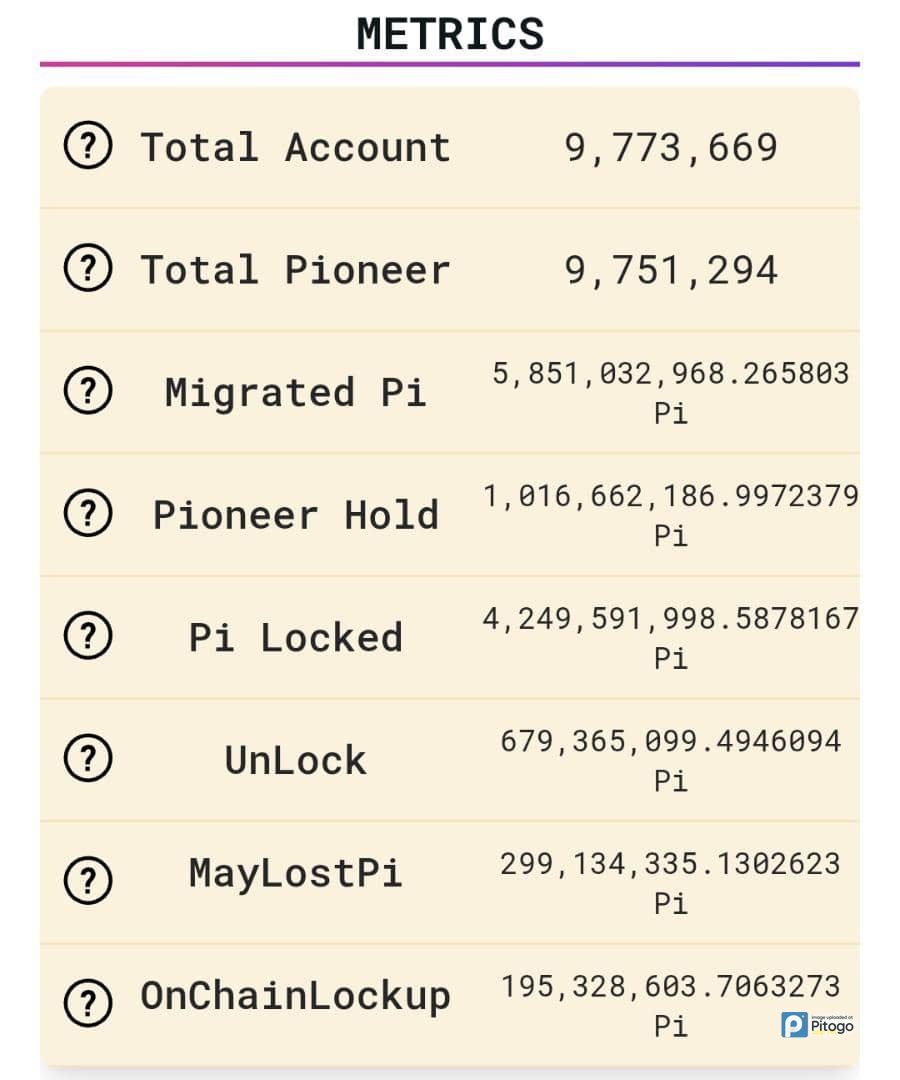Click the Pi Locked amount value
This screenshot has width=900, height=1080.
coord(670,619)
